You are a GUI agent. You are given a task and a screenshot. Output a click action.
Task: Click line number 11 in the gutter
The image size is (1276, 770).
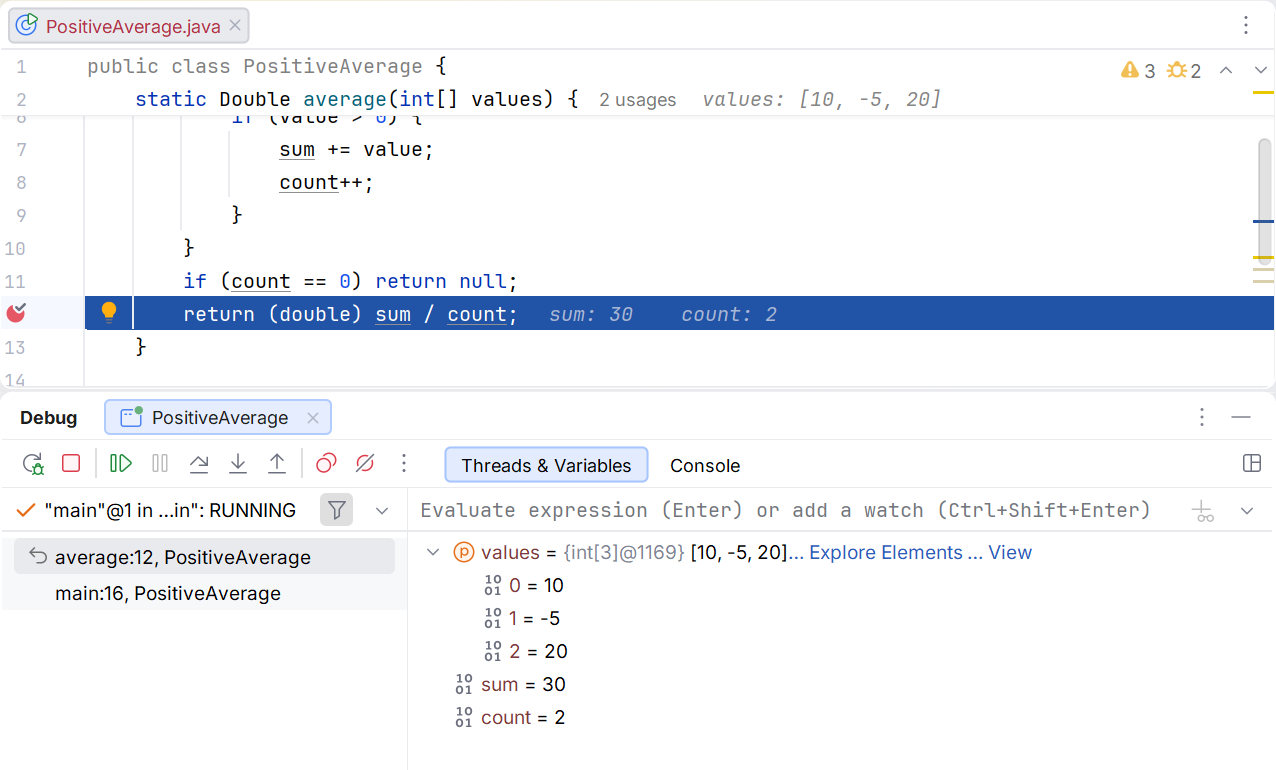pos(15,282)
